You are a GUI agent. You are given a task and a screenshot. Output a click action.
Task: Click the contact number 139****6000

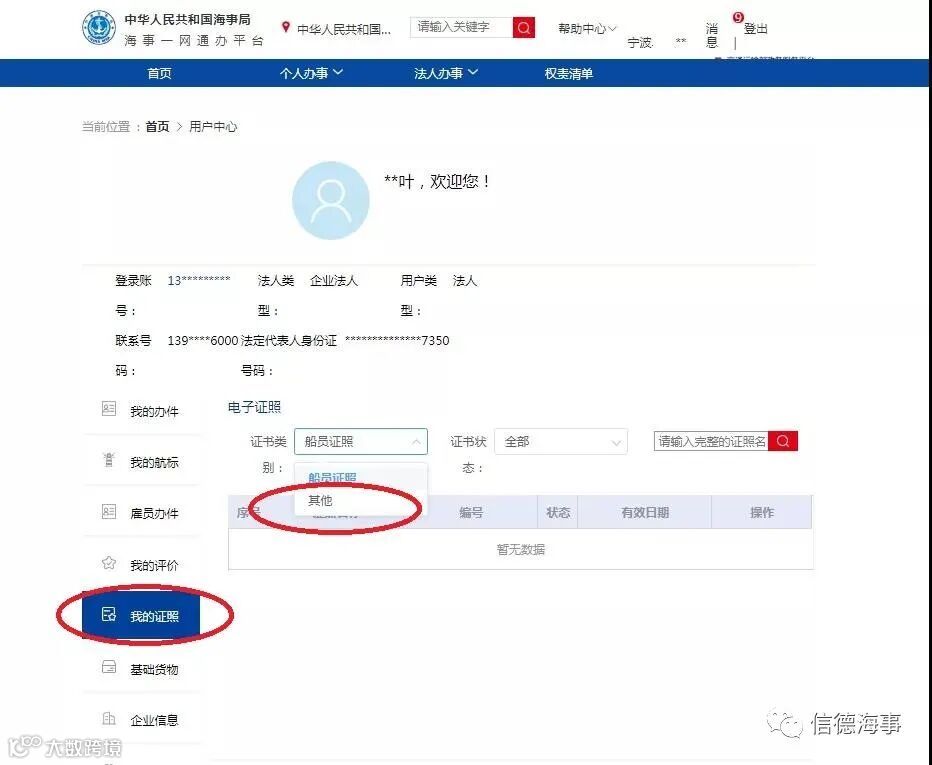(203, 341)
